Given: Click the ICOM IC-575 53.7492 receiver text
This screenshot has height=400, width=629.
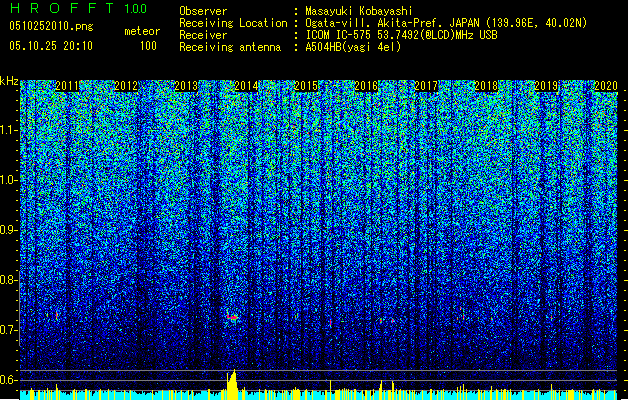Looking at the screenshot, I should pyautogui.click(x=401, y=35).
